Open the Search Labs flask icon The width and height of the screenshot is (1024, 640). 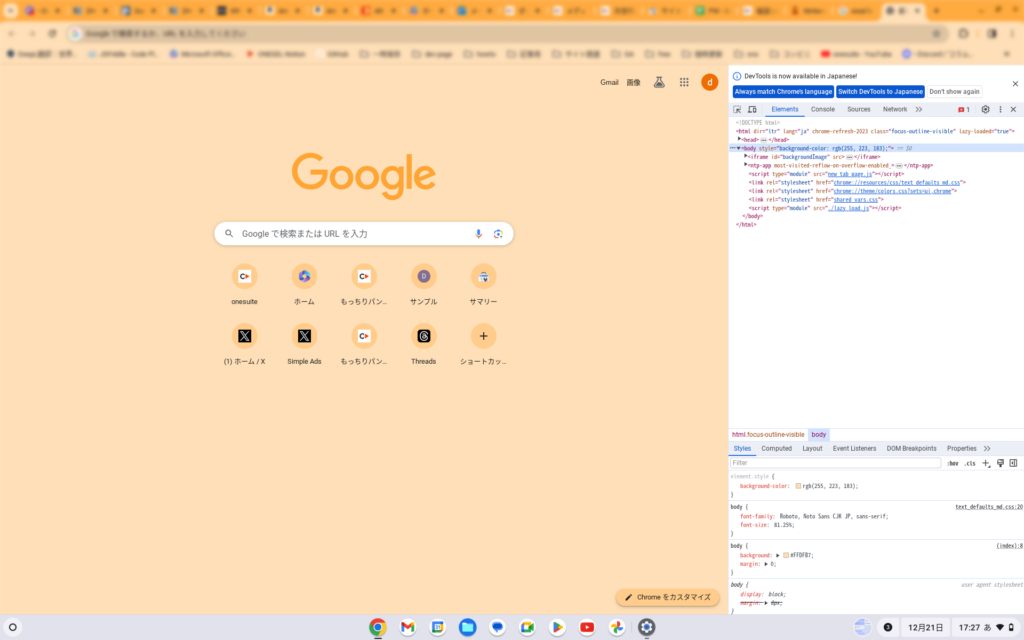point(659,82)
